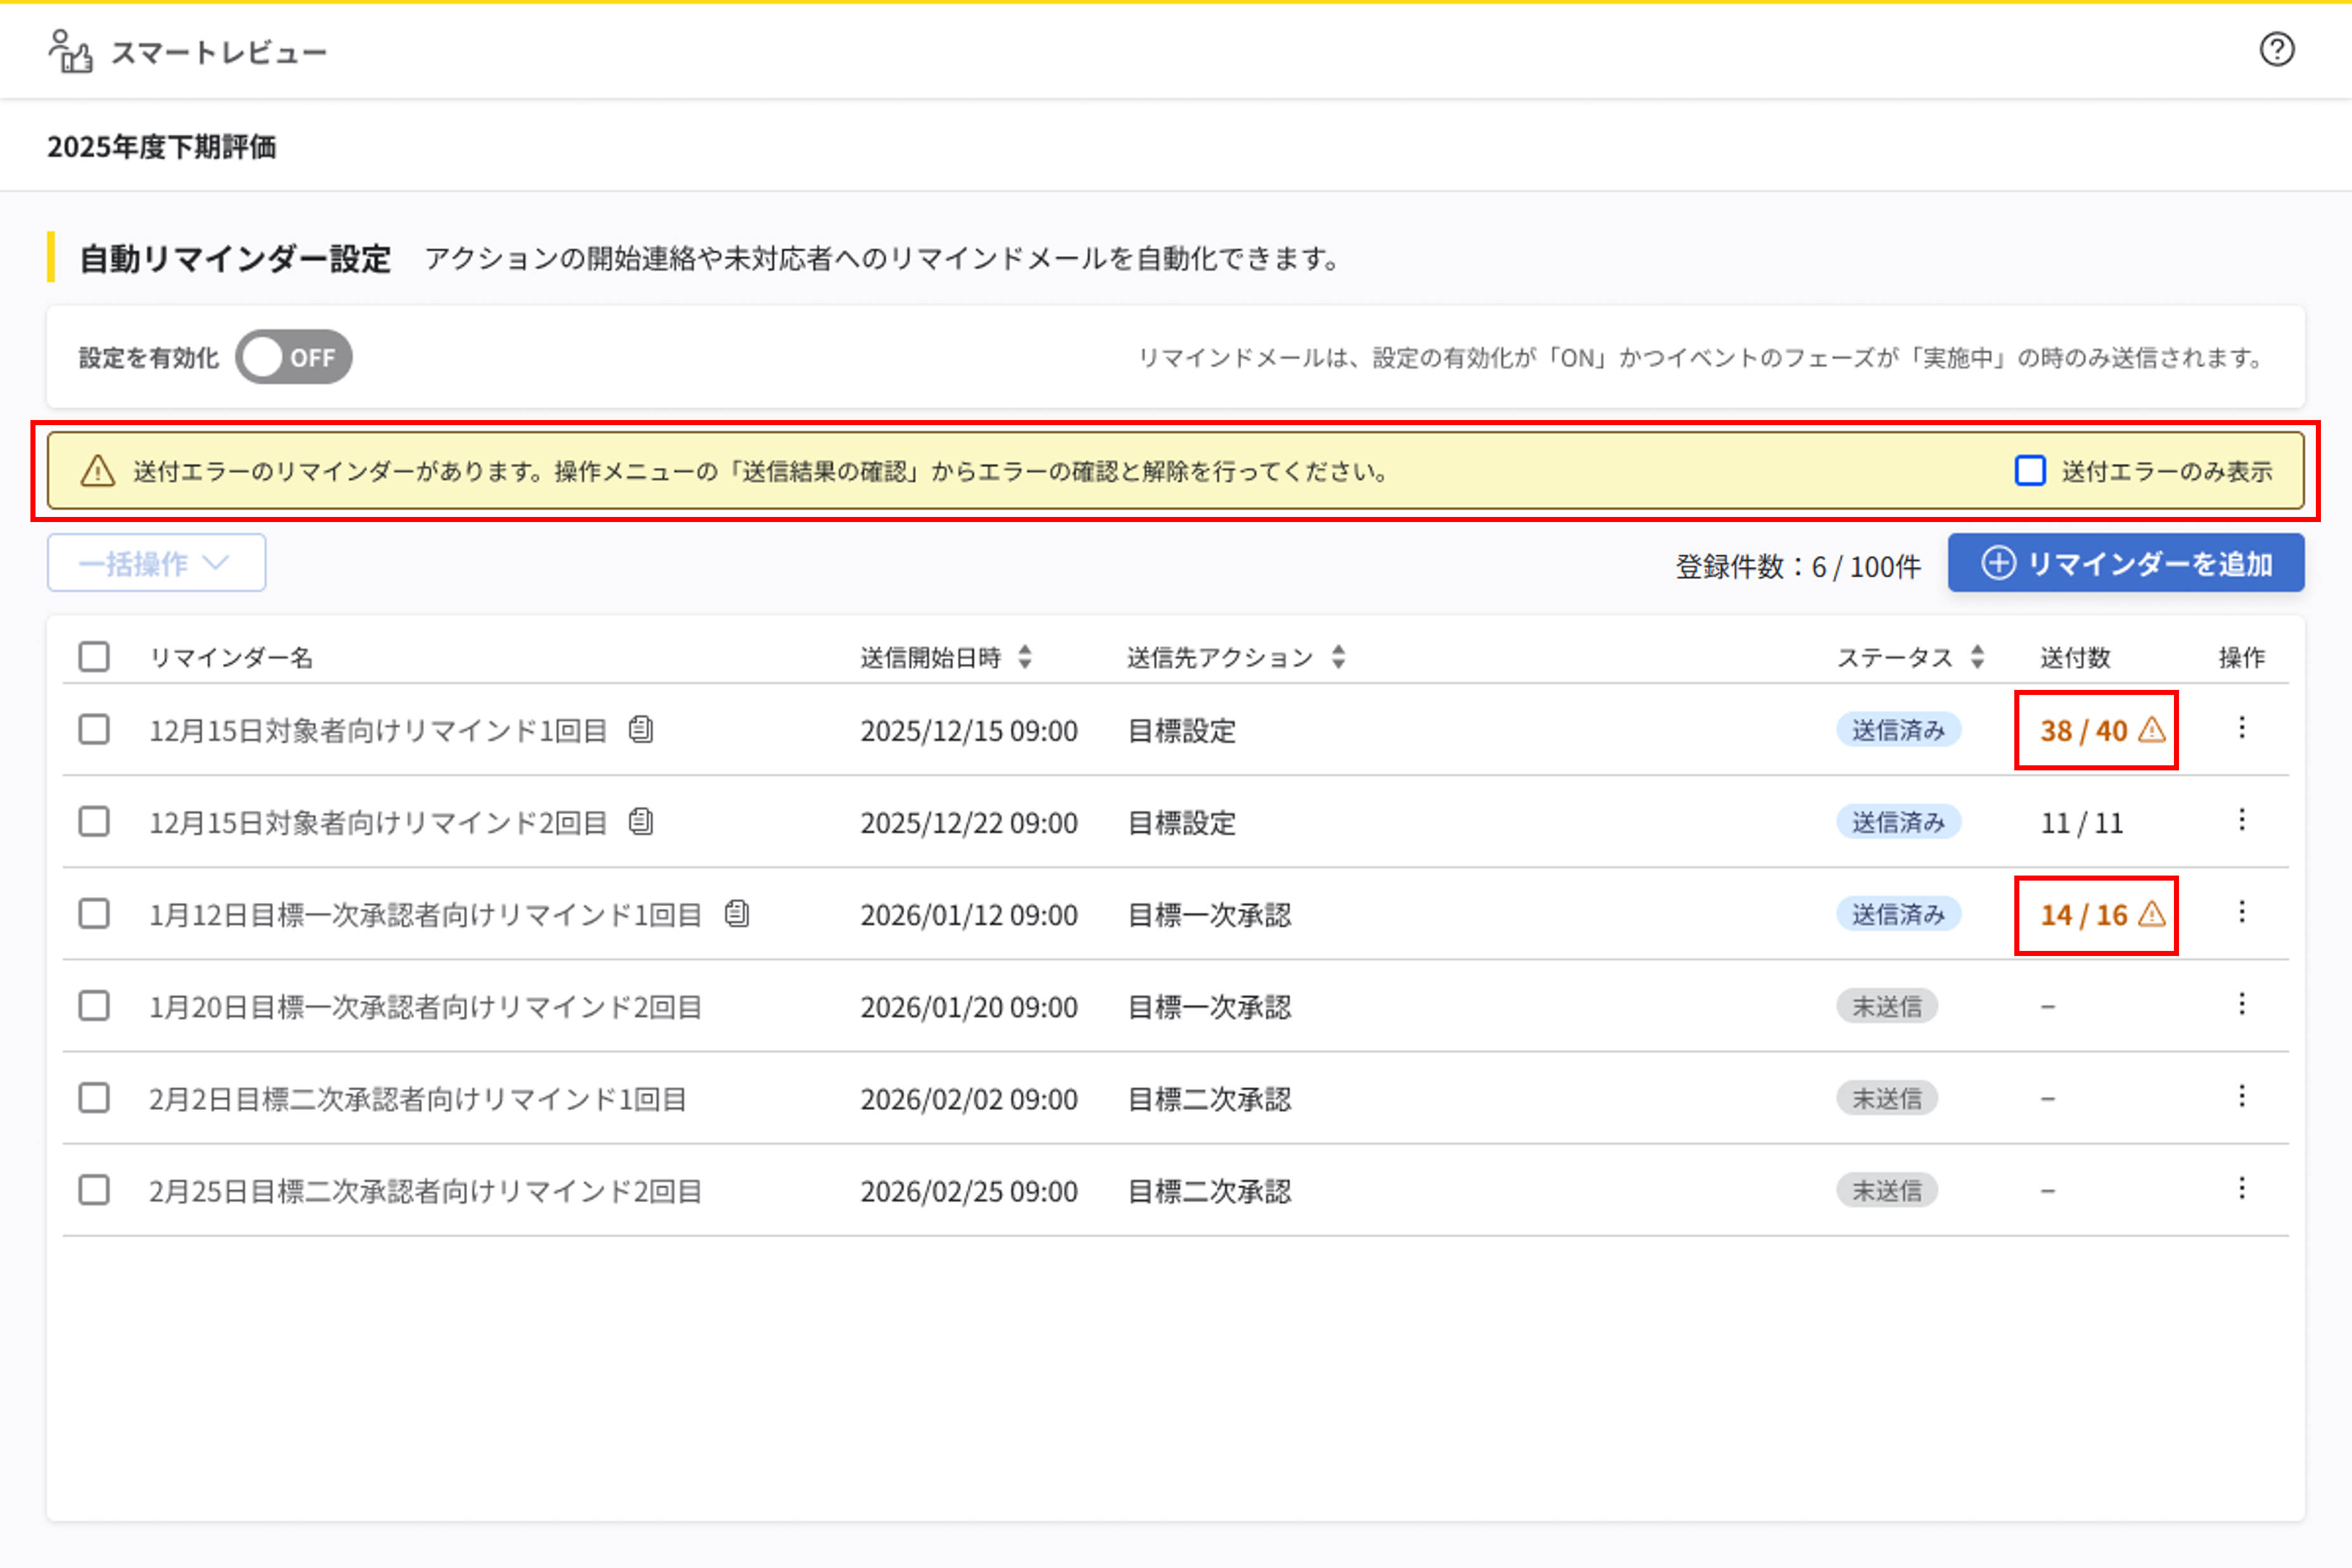The width and height of the screenshot is (2352, 1568).
Task: Open three-dot menu for 2月2日 reminder row
Action: [2241, 1096]
